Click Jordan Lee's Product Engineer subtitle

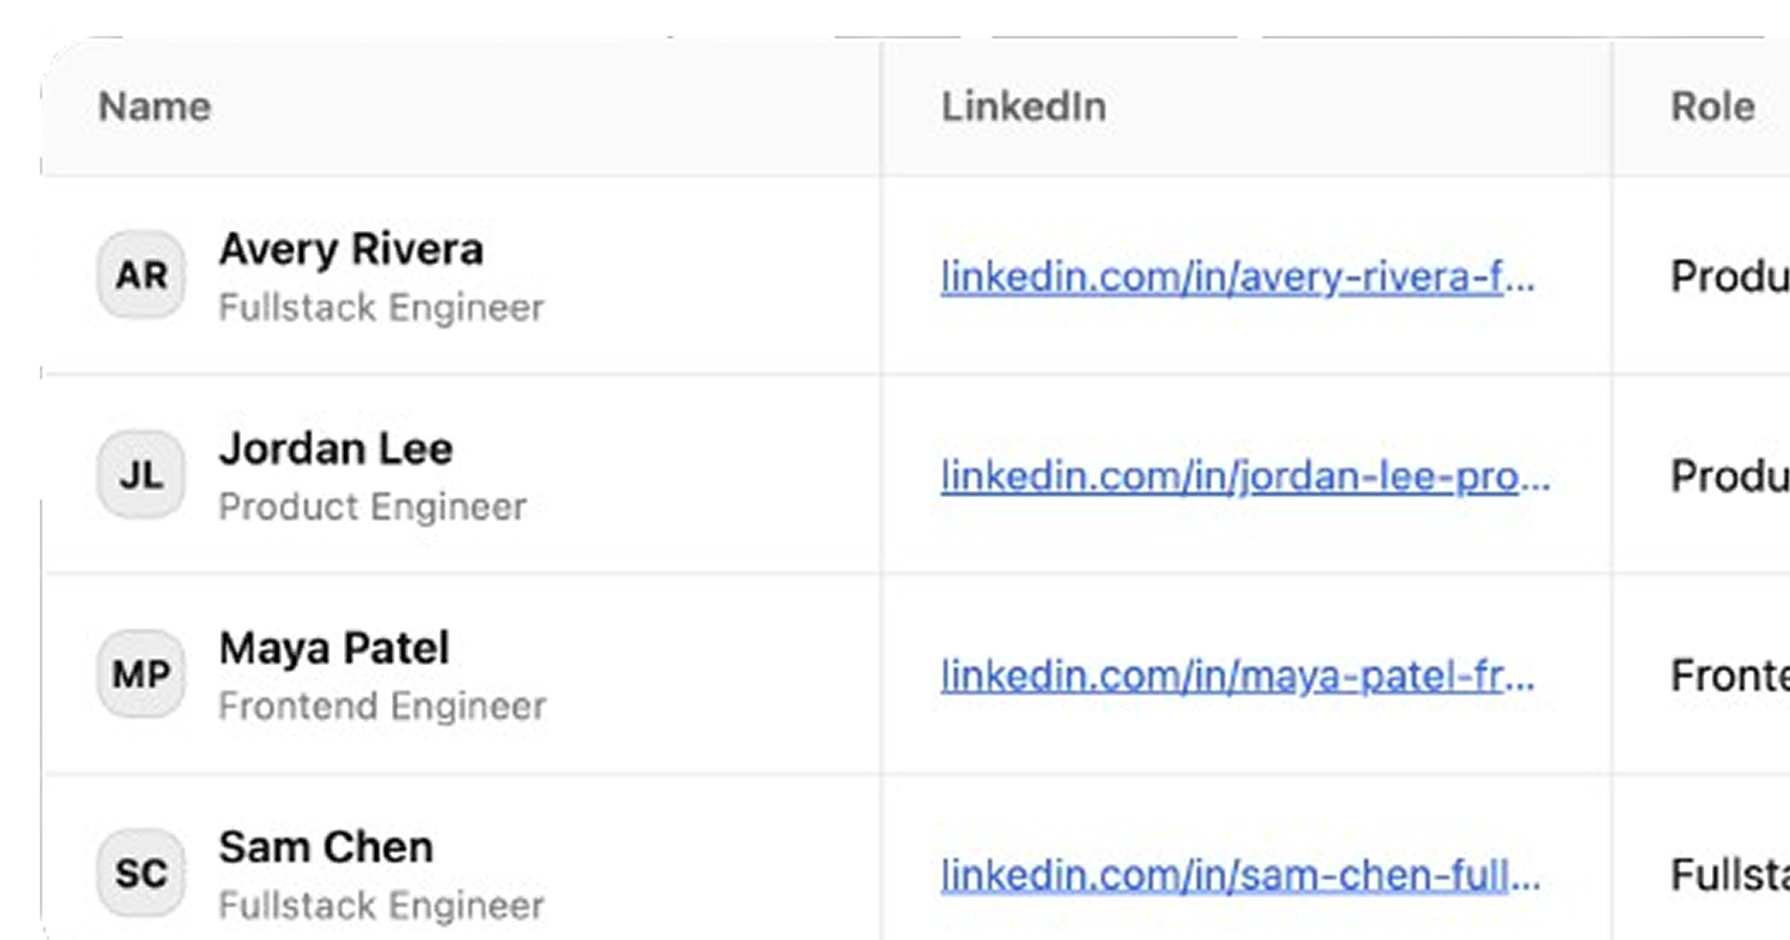[x=372, y=507]
